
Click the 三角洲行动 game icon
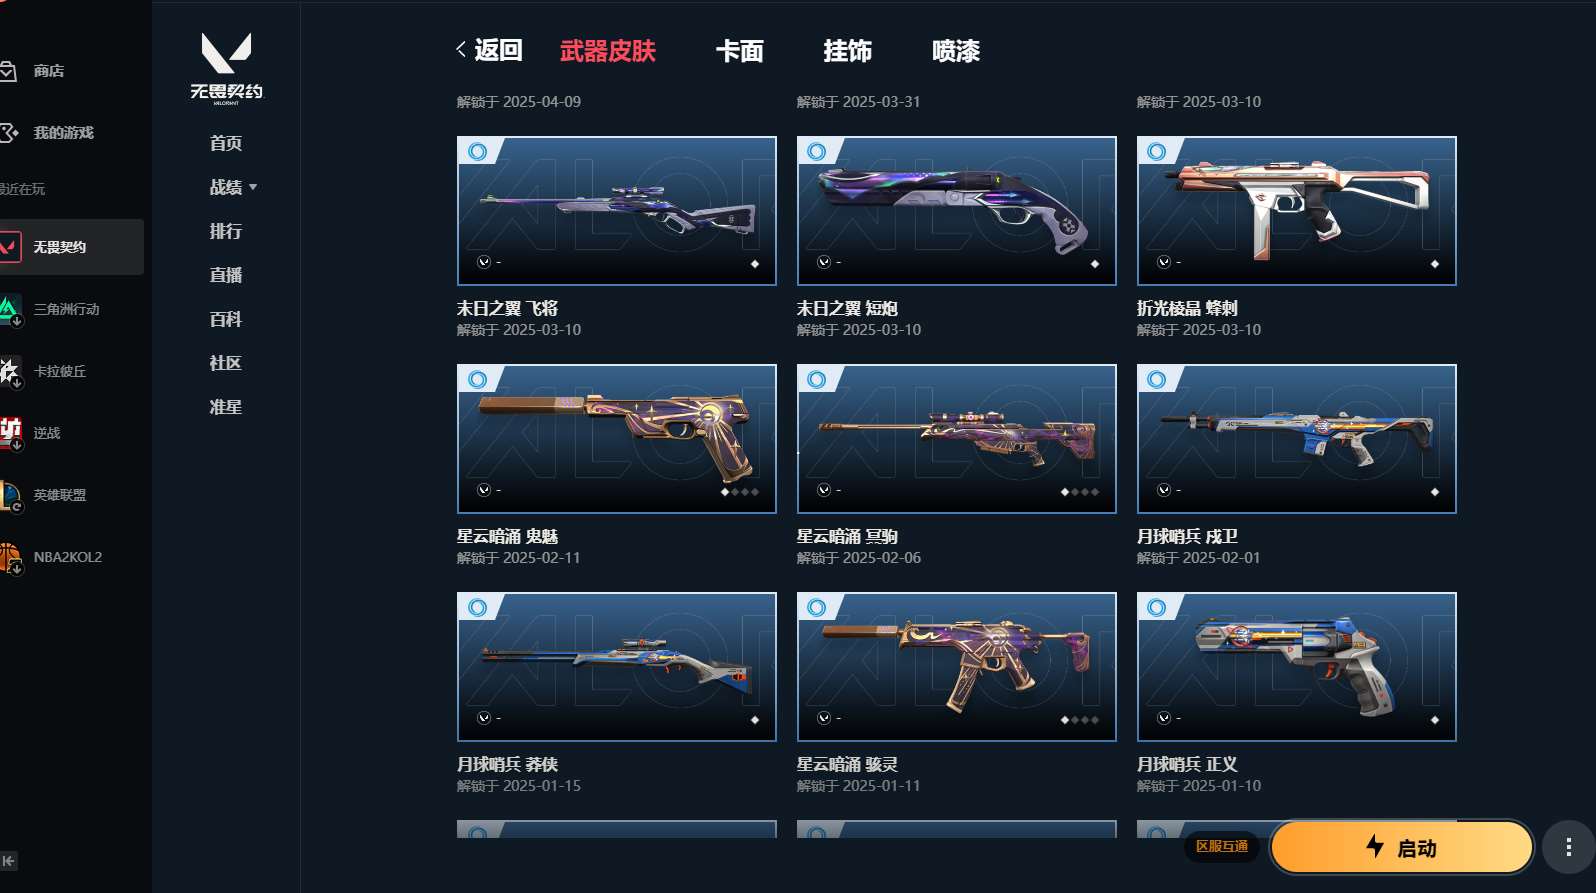(10, 309)
